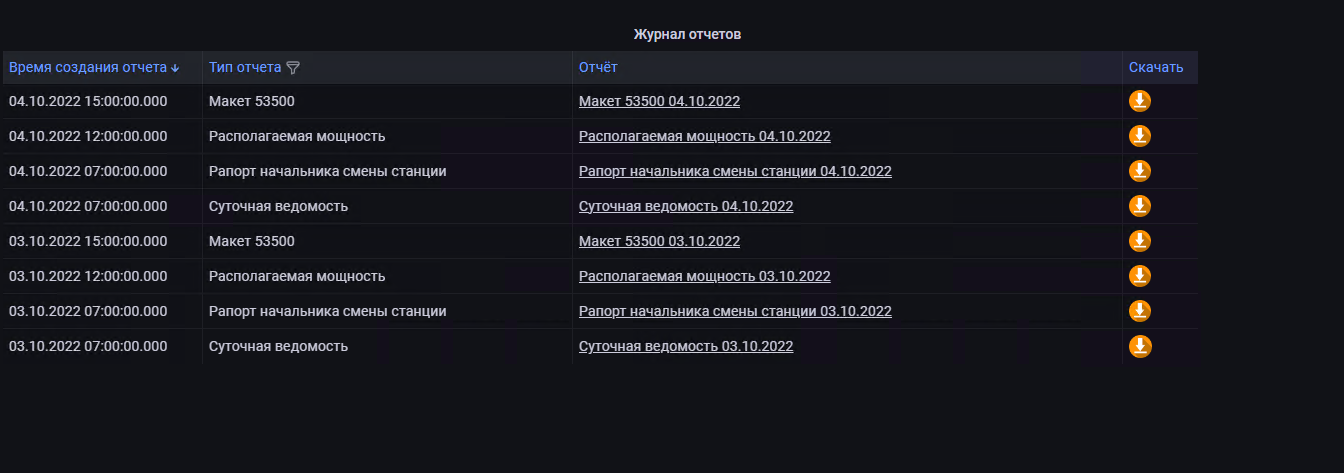Download Суточная ведомость 04.10.2022 via icon

[x=1140, y=206]
